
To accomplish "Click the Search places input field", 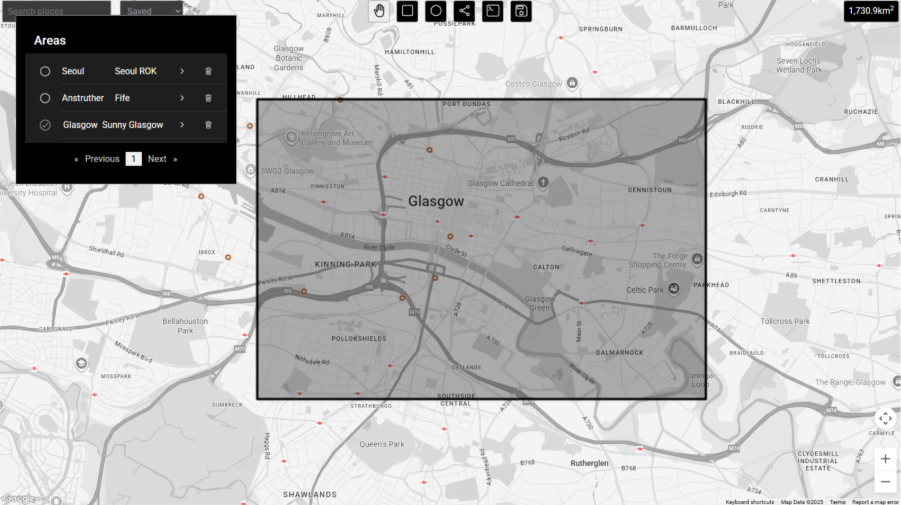I will [56, 10].
